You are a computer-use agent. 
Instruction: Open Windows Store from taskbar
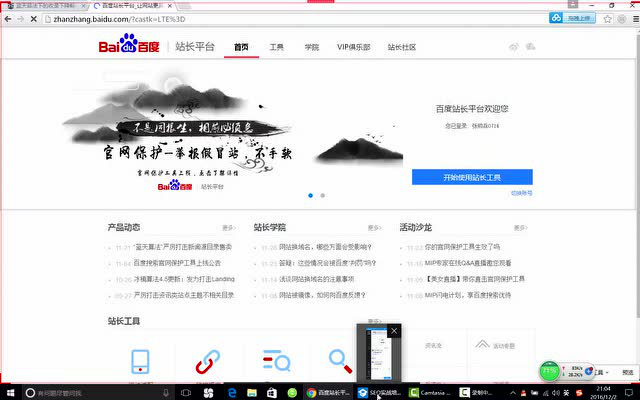tap(271, 393)
